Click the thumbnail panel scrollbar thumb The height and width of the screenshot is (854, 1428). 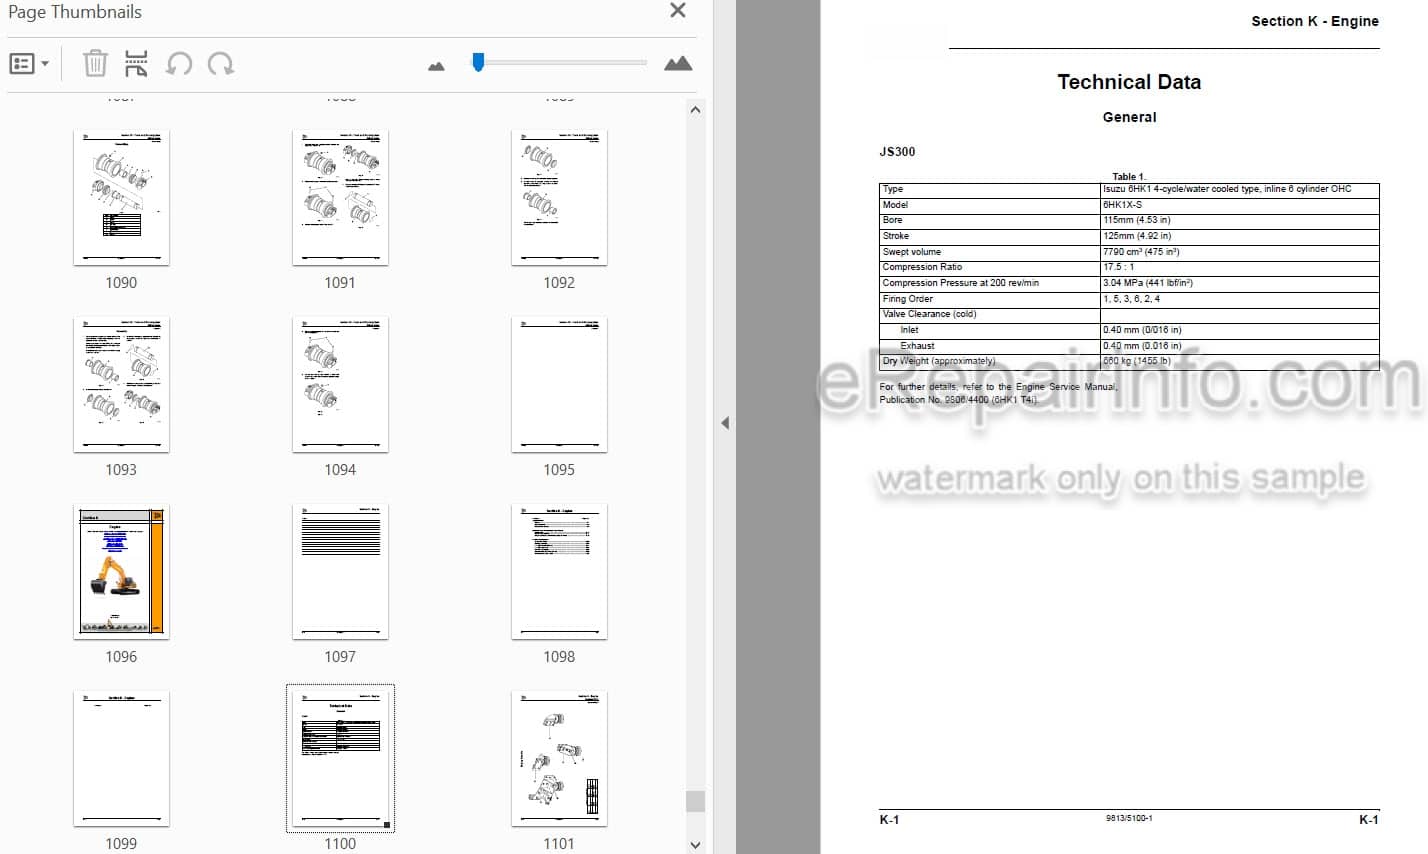696,801
